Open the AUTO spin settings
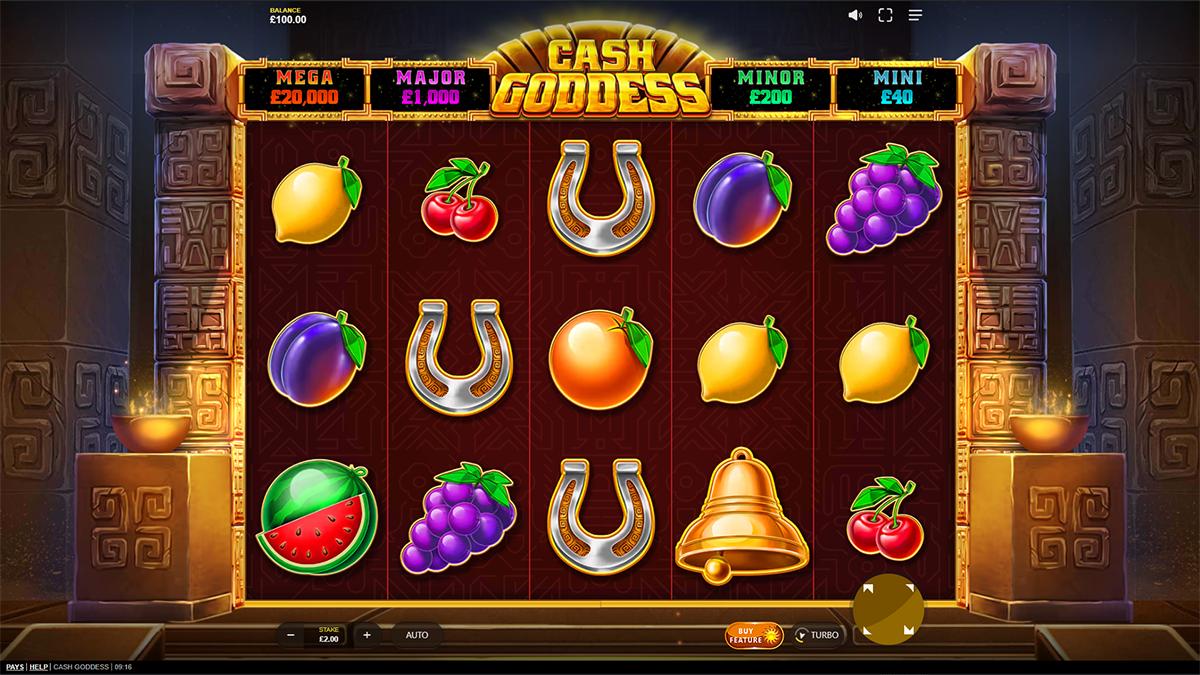 click(417, 634)
